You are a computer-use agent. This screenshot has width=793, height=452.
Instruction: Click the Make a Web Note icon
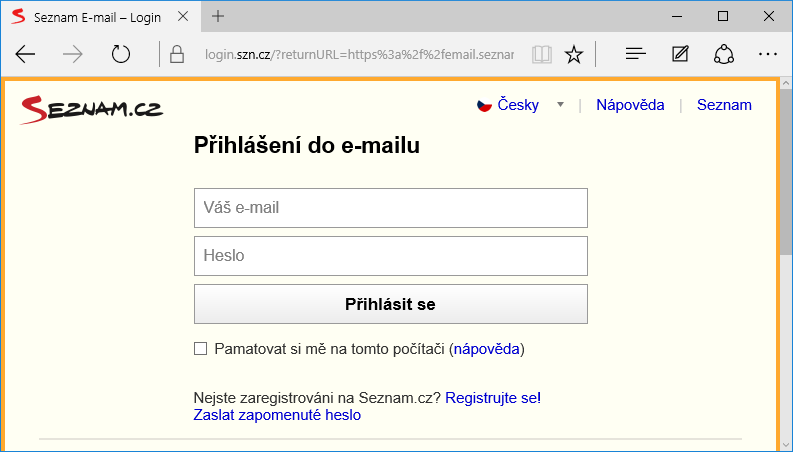[x=681, y=54]
